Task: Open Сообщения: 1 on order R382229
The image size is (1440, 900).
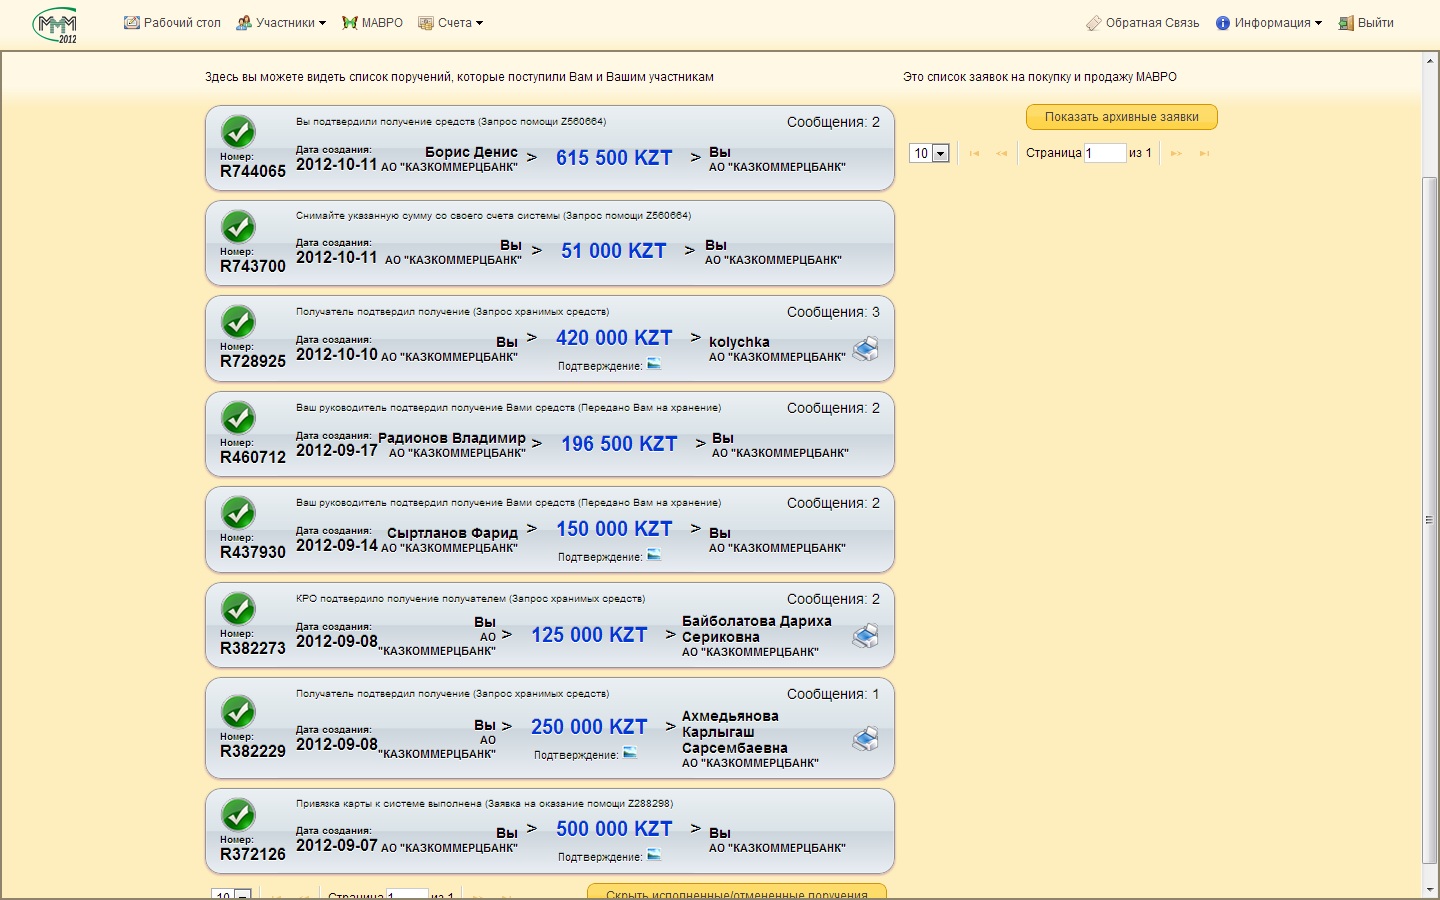Action: 833,694
